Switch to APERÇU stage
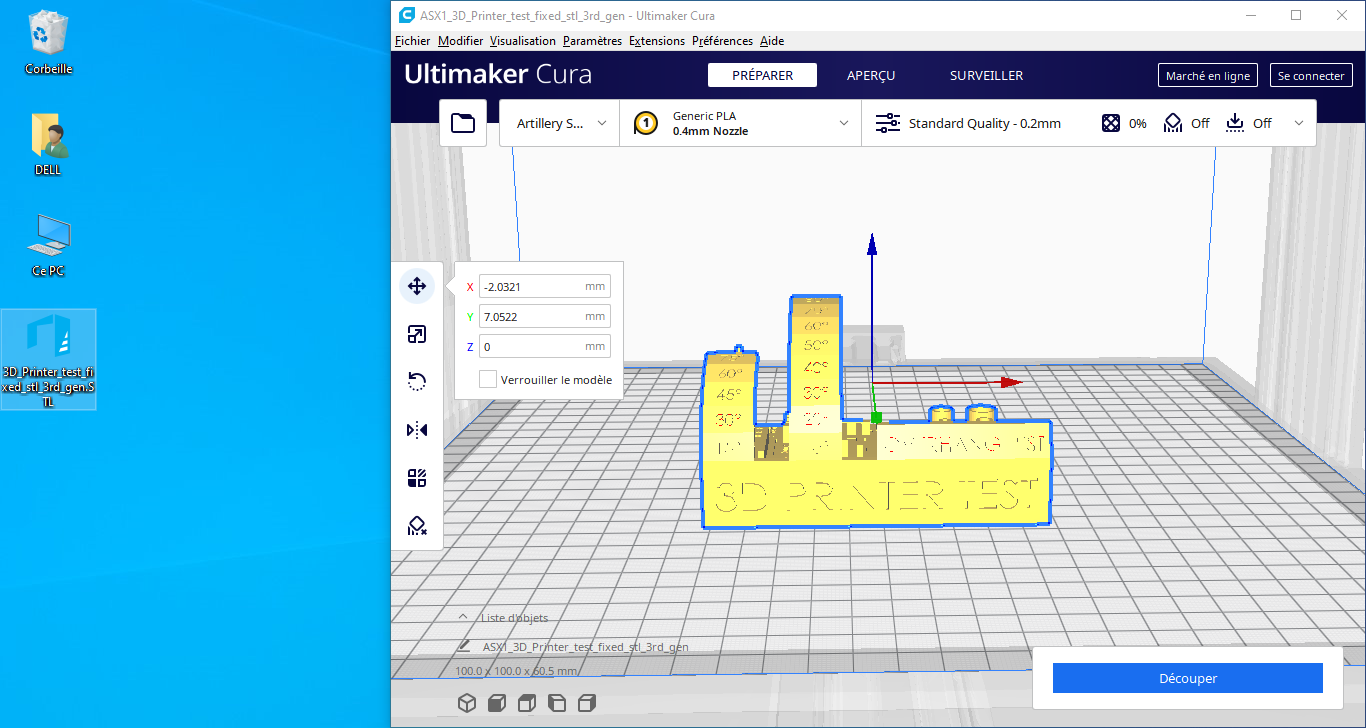Screen dimensions: 1366x728 (871, 75)
